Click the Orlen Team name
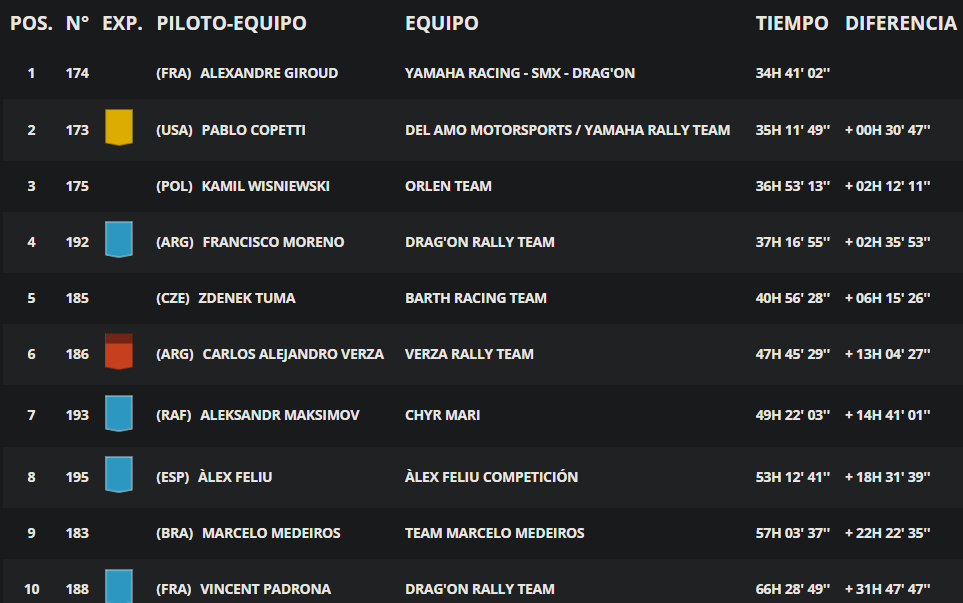Viewport: 963px width, 603px height. [448, 186]
